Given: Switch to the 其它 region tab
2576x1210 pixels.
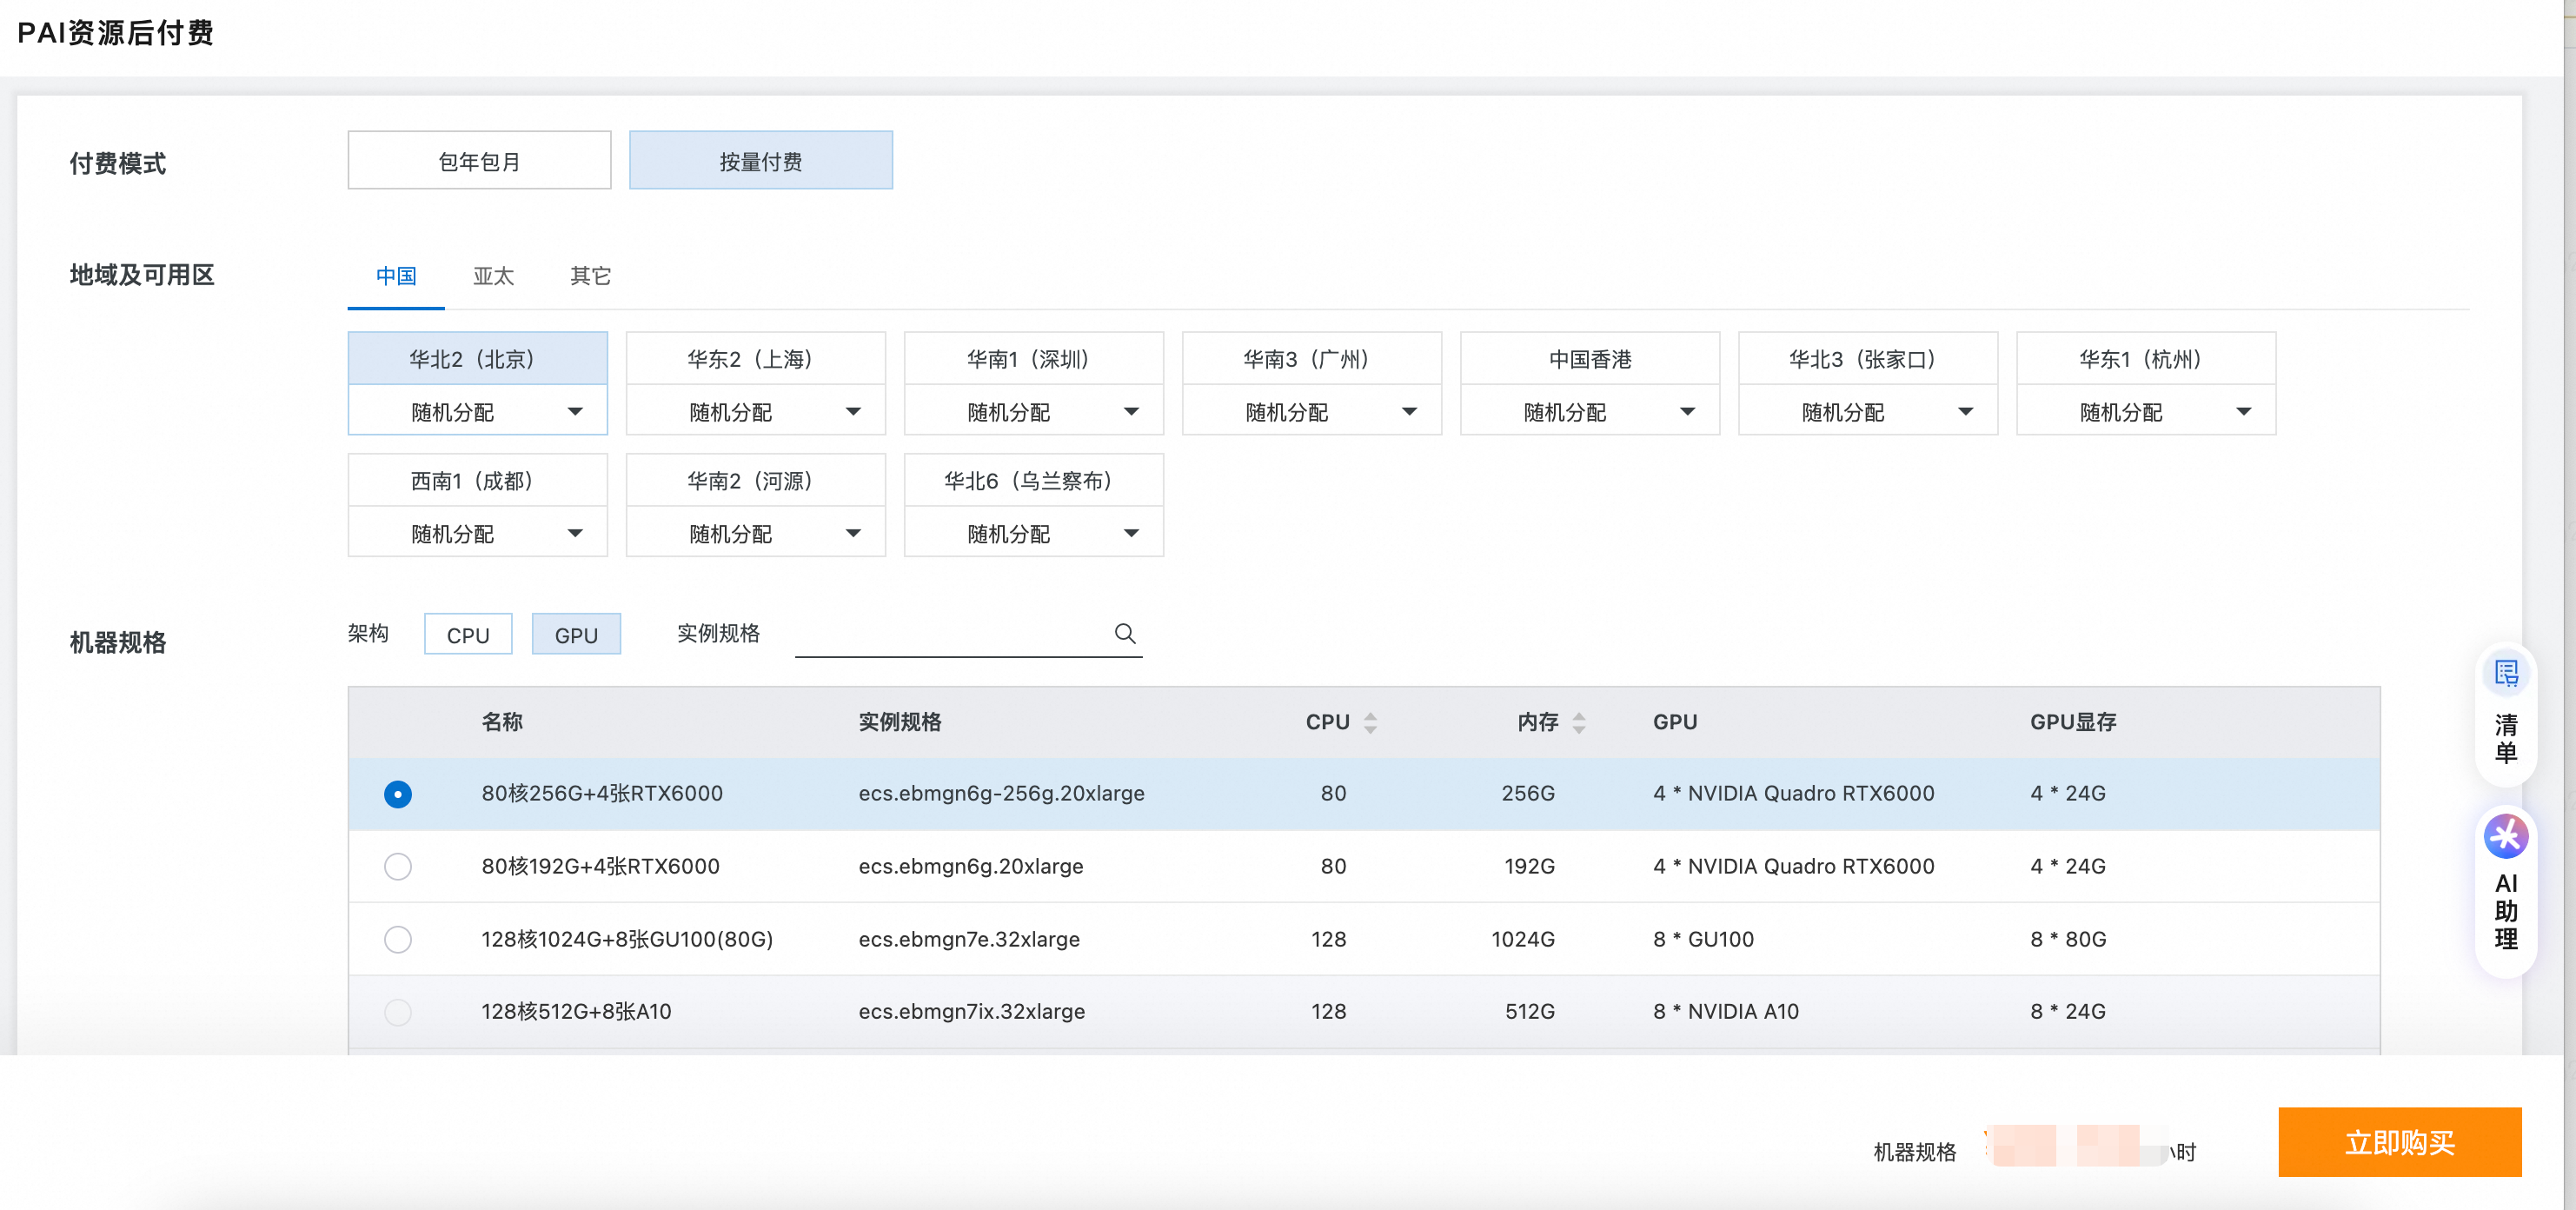Looking at the screenshot, I should point(590,276).
